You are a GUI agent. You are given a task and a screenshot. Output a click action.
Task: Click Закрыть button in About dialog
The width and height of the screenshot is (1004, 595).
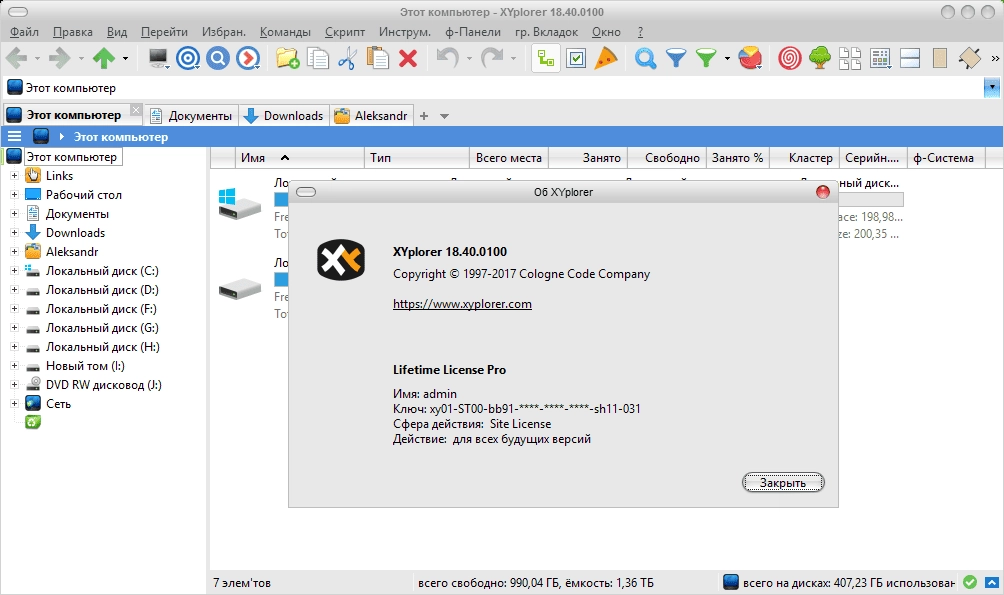(782, 482)
